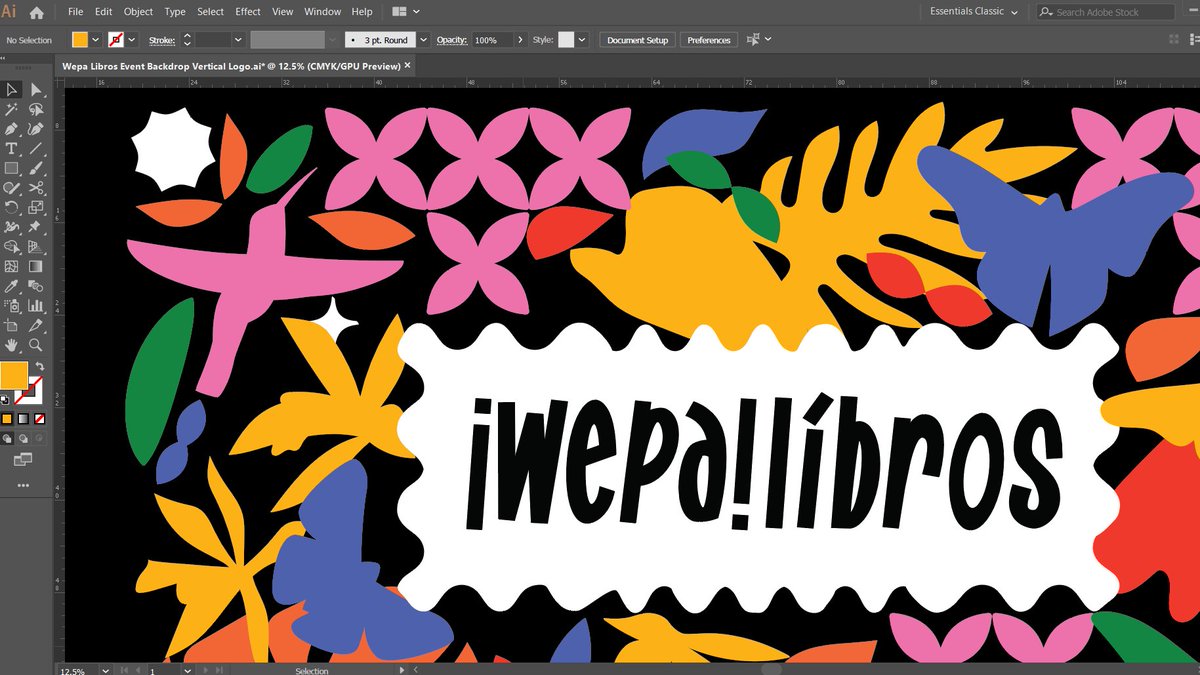Click the Stroke label link

pos(160,40)
